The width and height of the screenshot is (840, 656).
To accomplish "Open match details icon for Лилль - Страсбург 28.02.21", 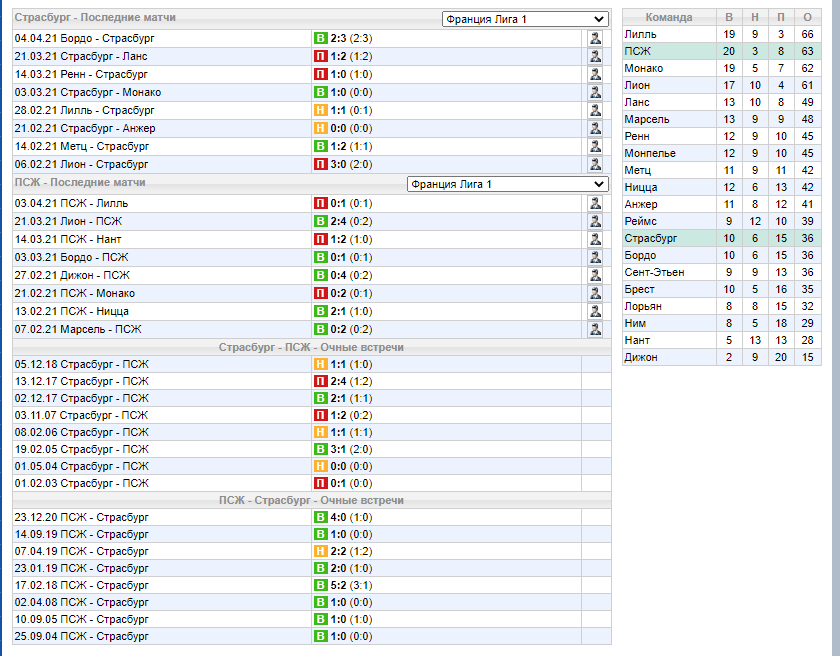I will (x=595, y=110).
